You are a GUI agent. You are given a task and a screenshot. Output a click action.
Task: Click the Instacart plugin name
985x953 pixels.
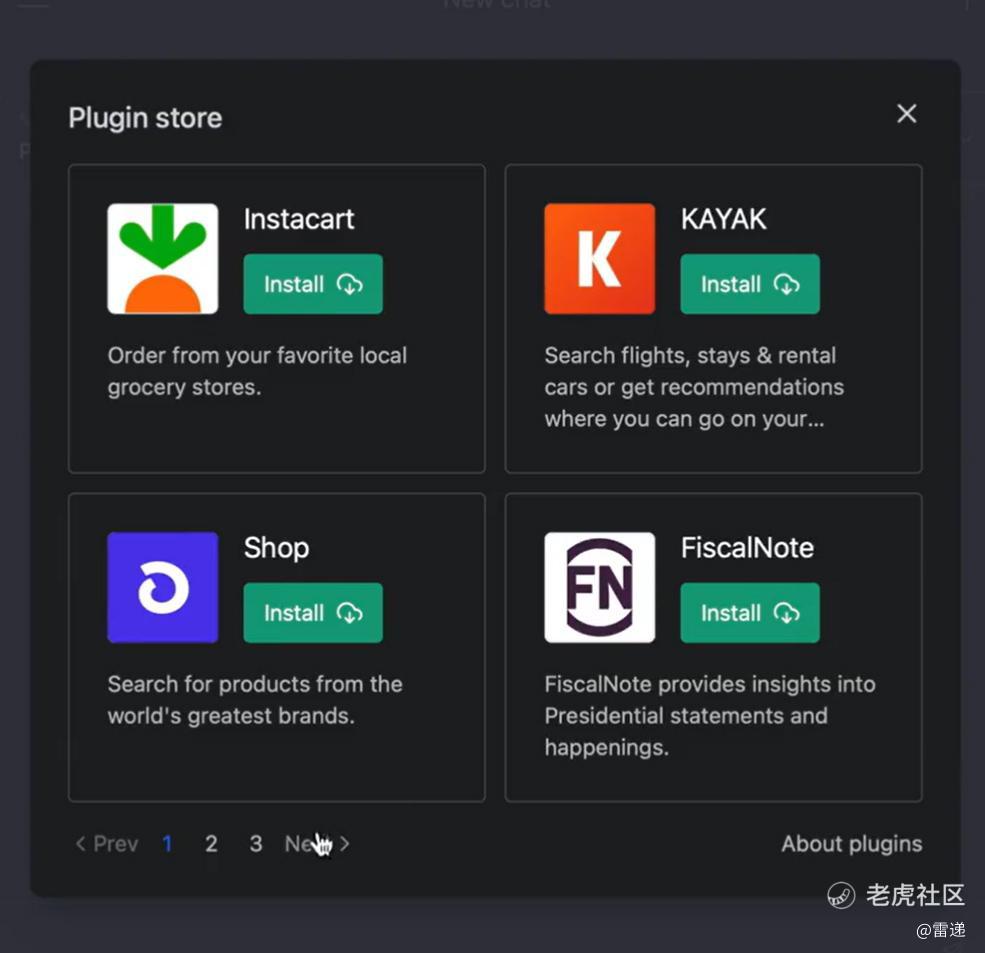(299, 219)
